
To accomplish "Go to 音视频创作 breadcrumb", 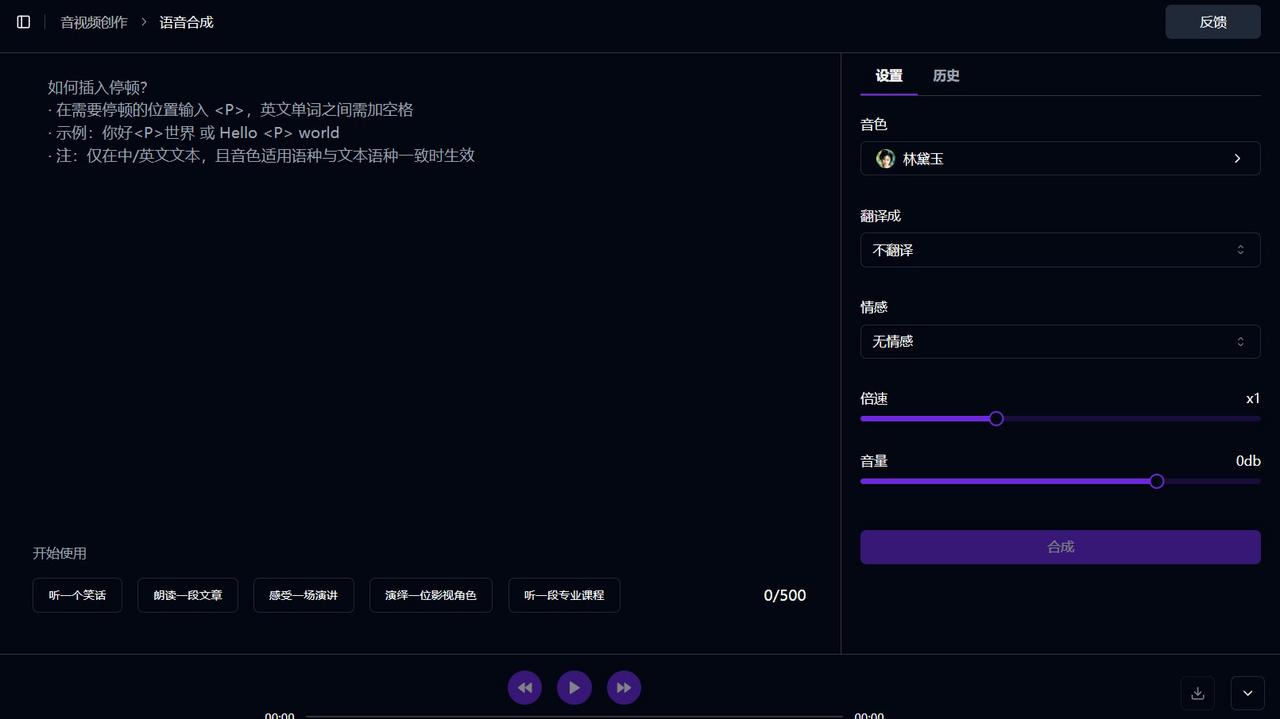I will coord(94,22).
